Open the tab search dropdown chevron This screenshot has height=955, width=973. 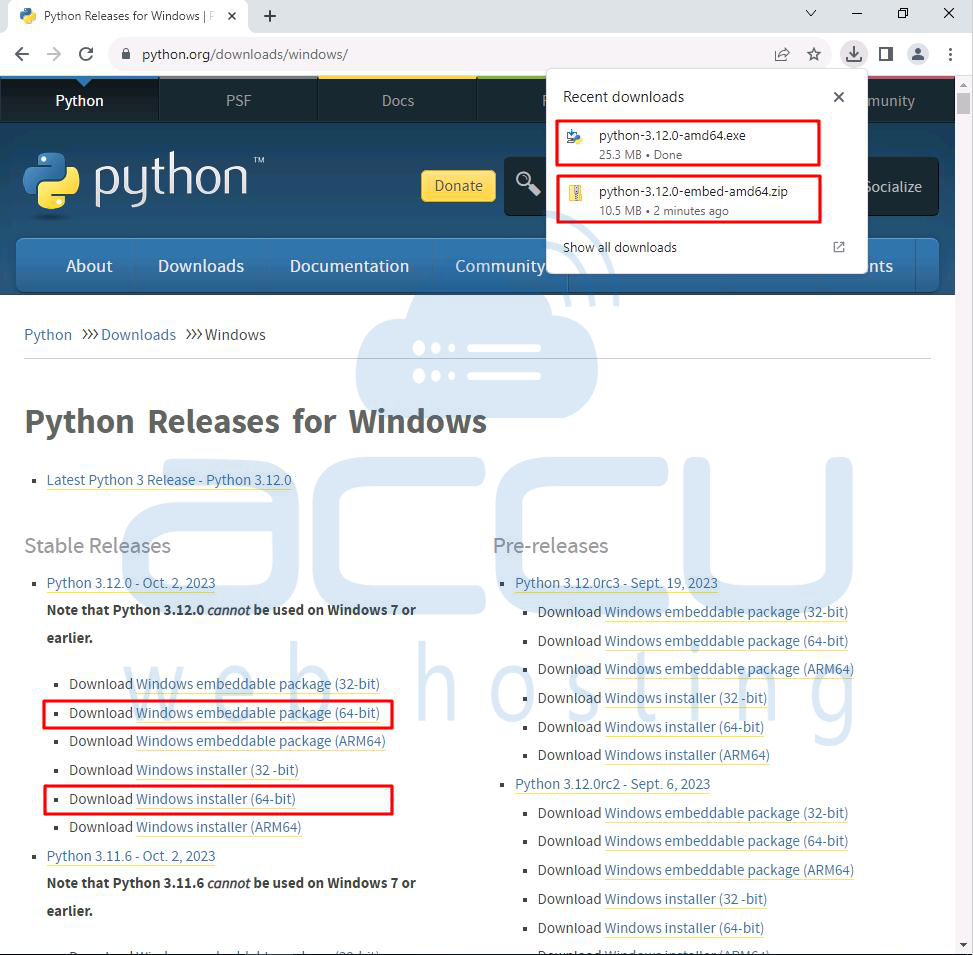810,14
